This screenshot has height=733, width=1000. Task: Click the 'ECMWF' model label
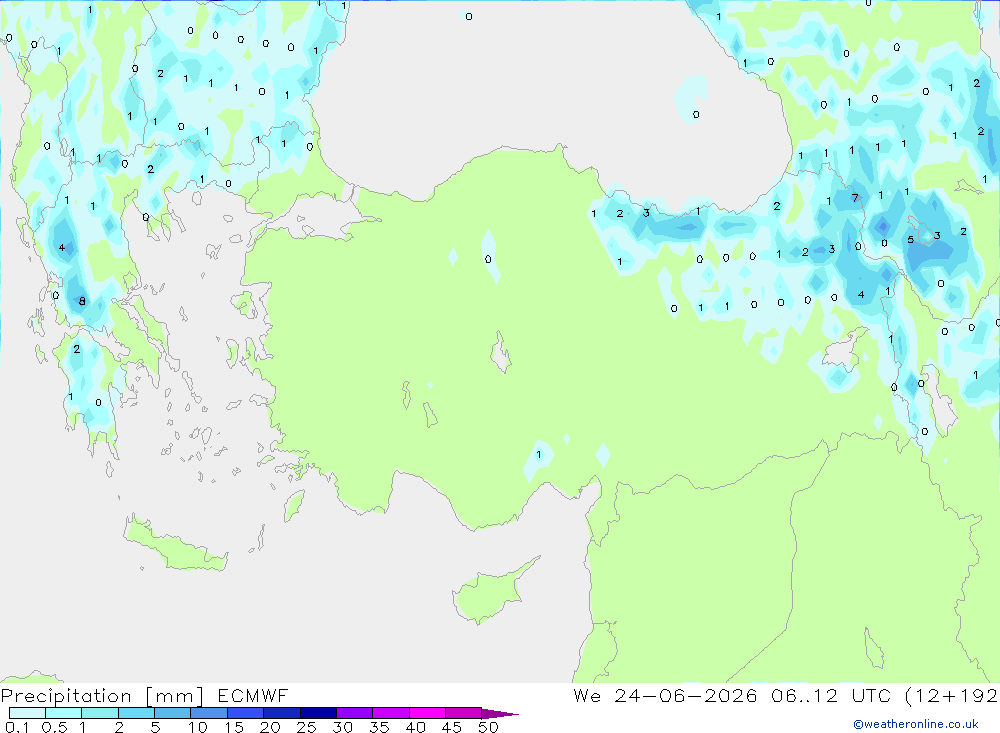(253, 695)
